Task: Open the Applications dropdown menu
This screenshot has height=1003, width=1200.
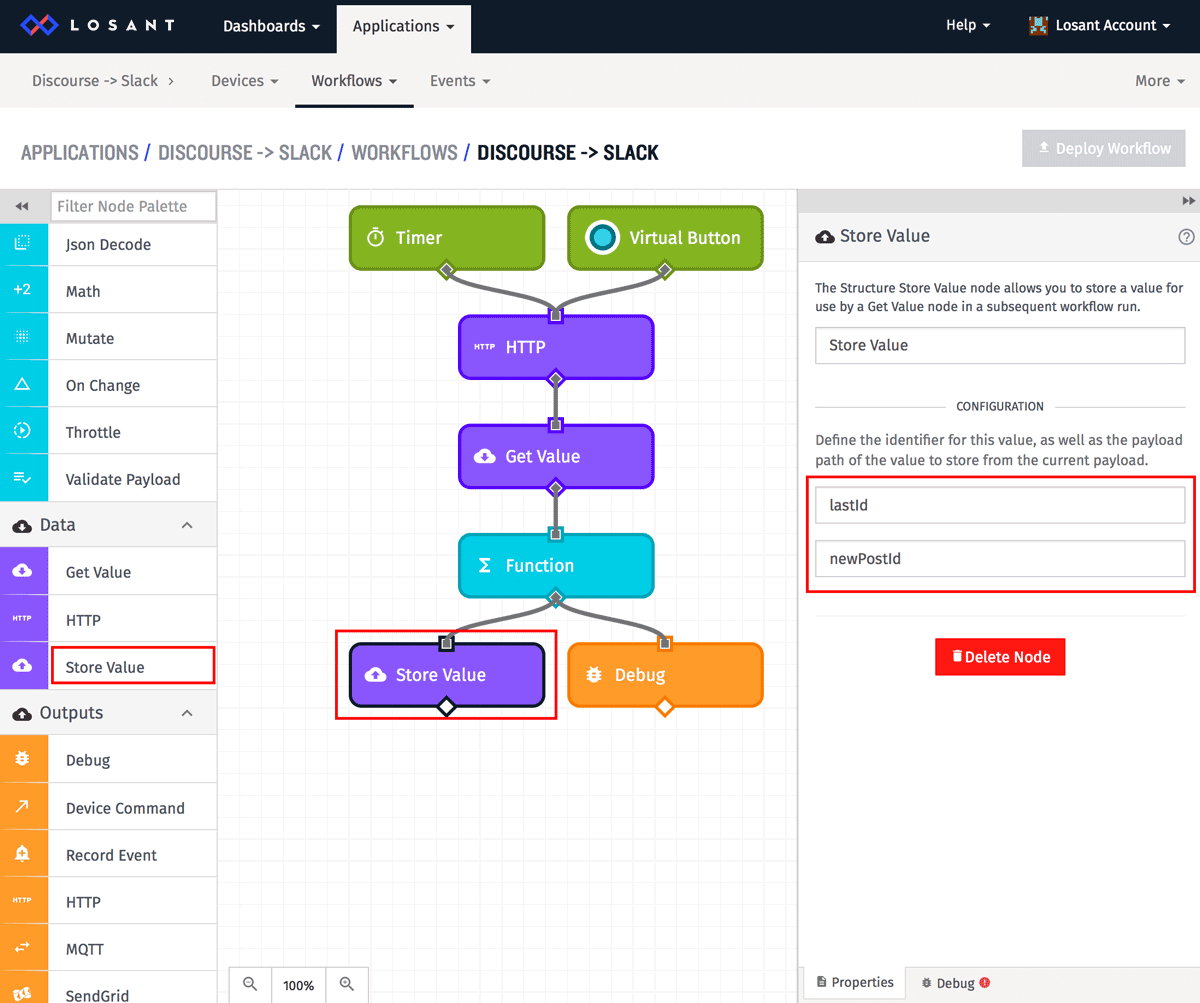Action: 403,26
